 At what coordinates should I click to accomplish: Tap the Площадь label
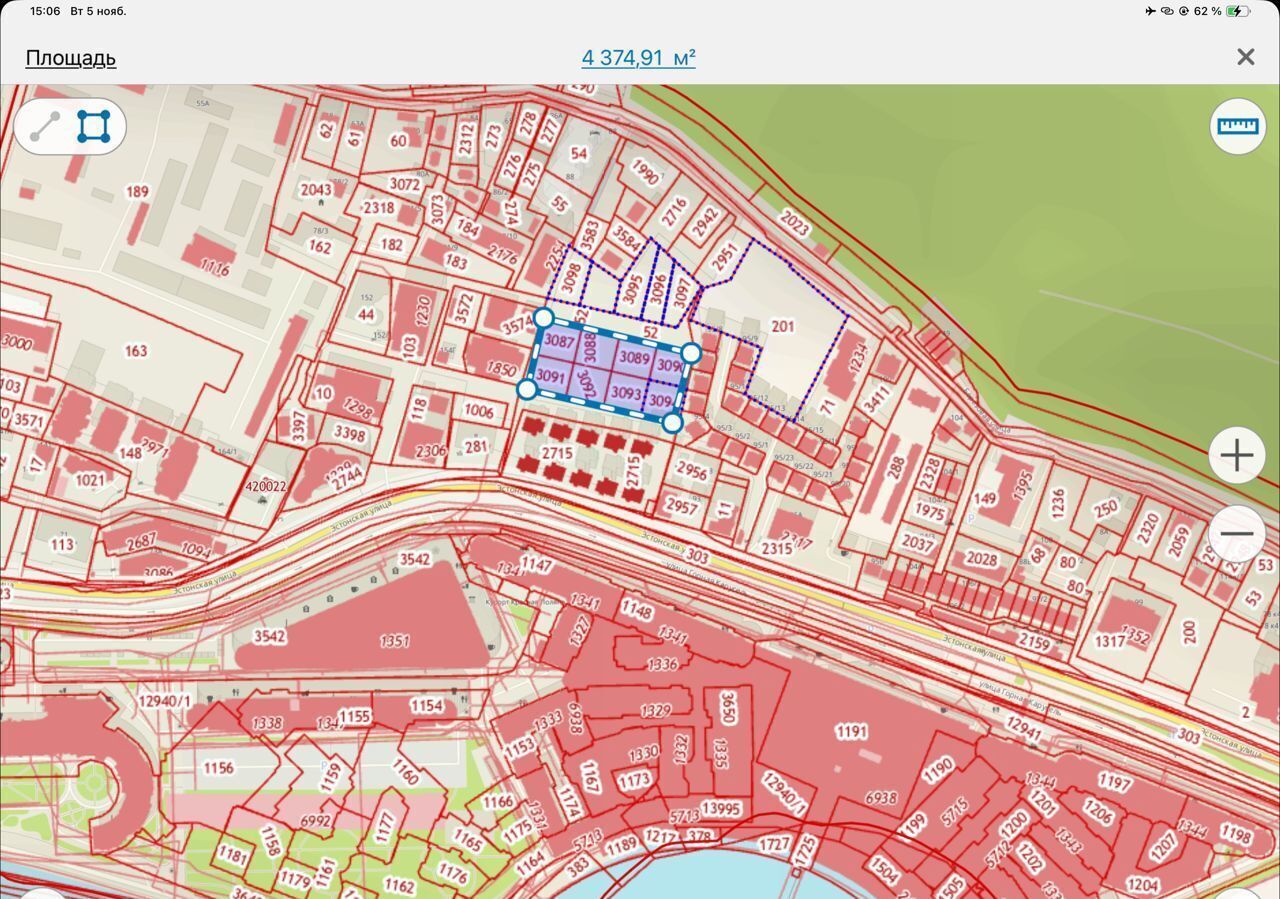coord(71,58)
